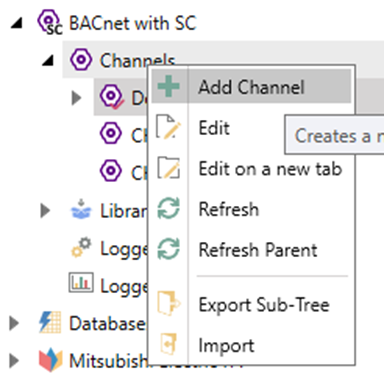This screenshot has height=377, width=384.
Task: Expand the Database tree node arrow
Action: click(x=14, y=323)
